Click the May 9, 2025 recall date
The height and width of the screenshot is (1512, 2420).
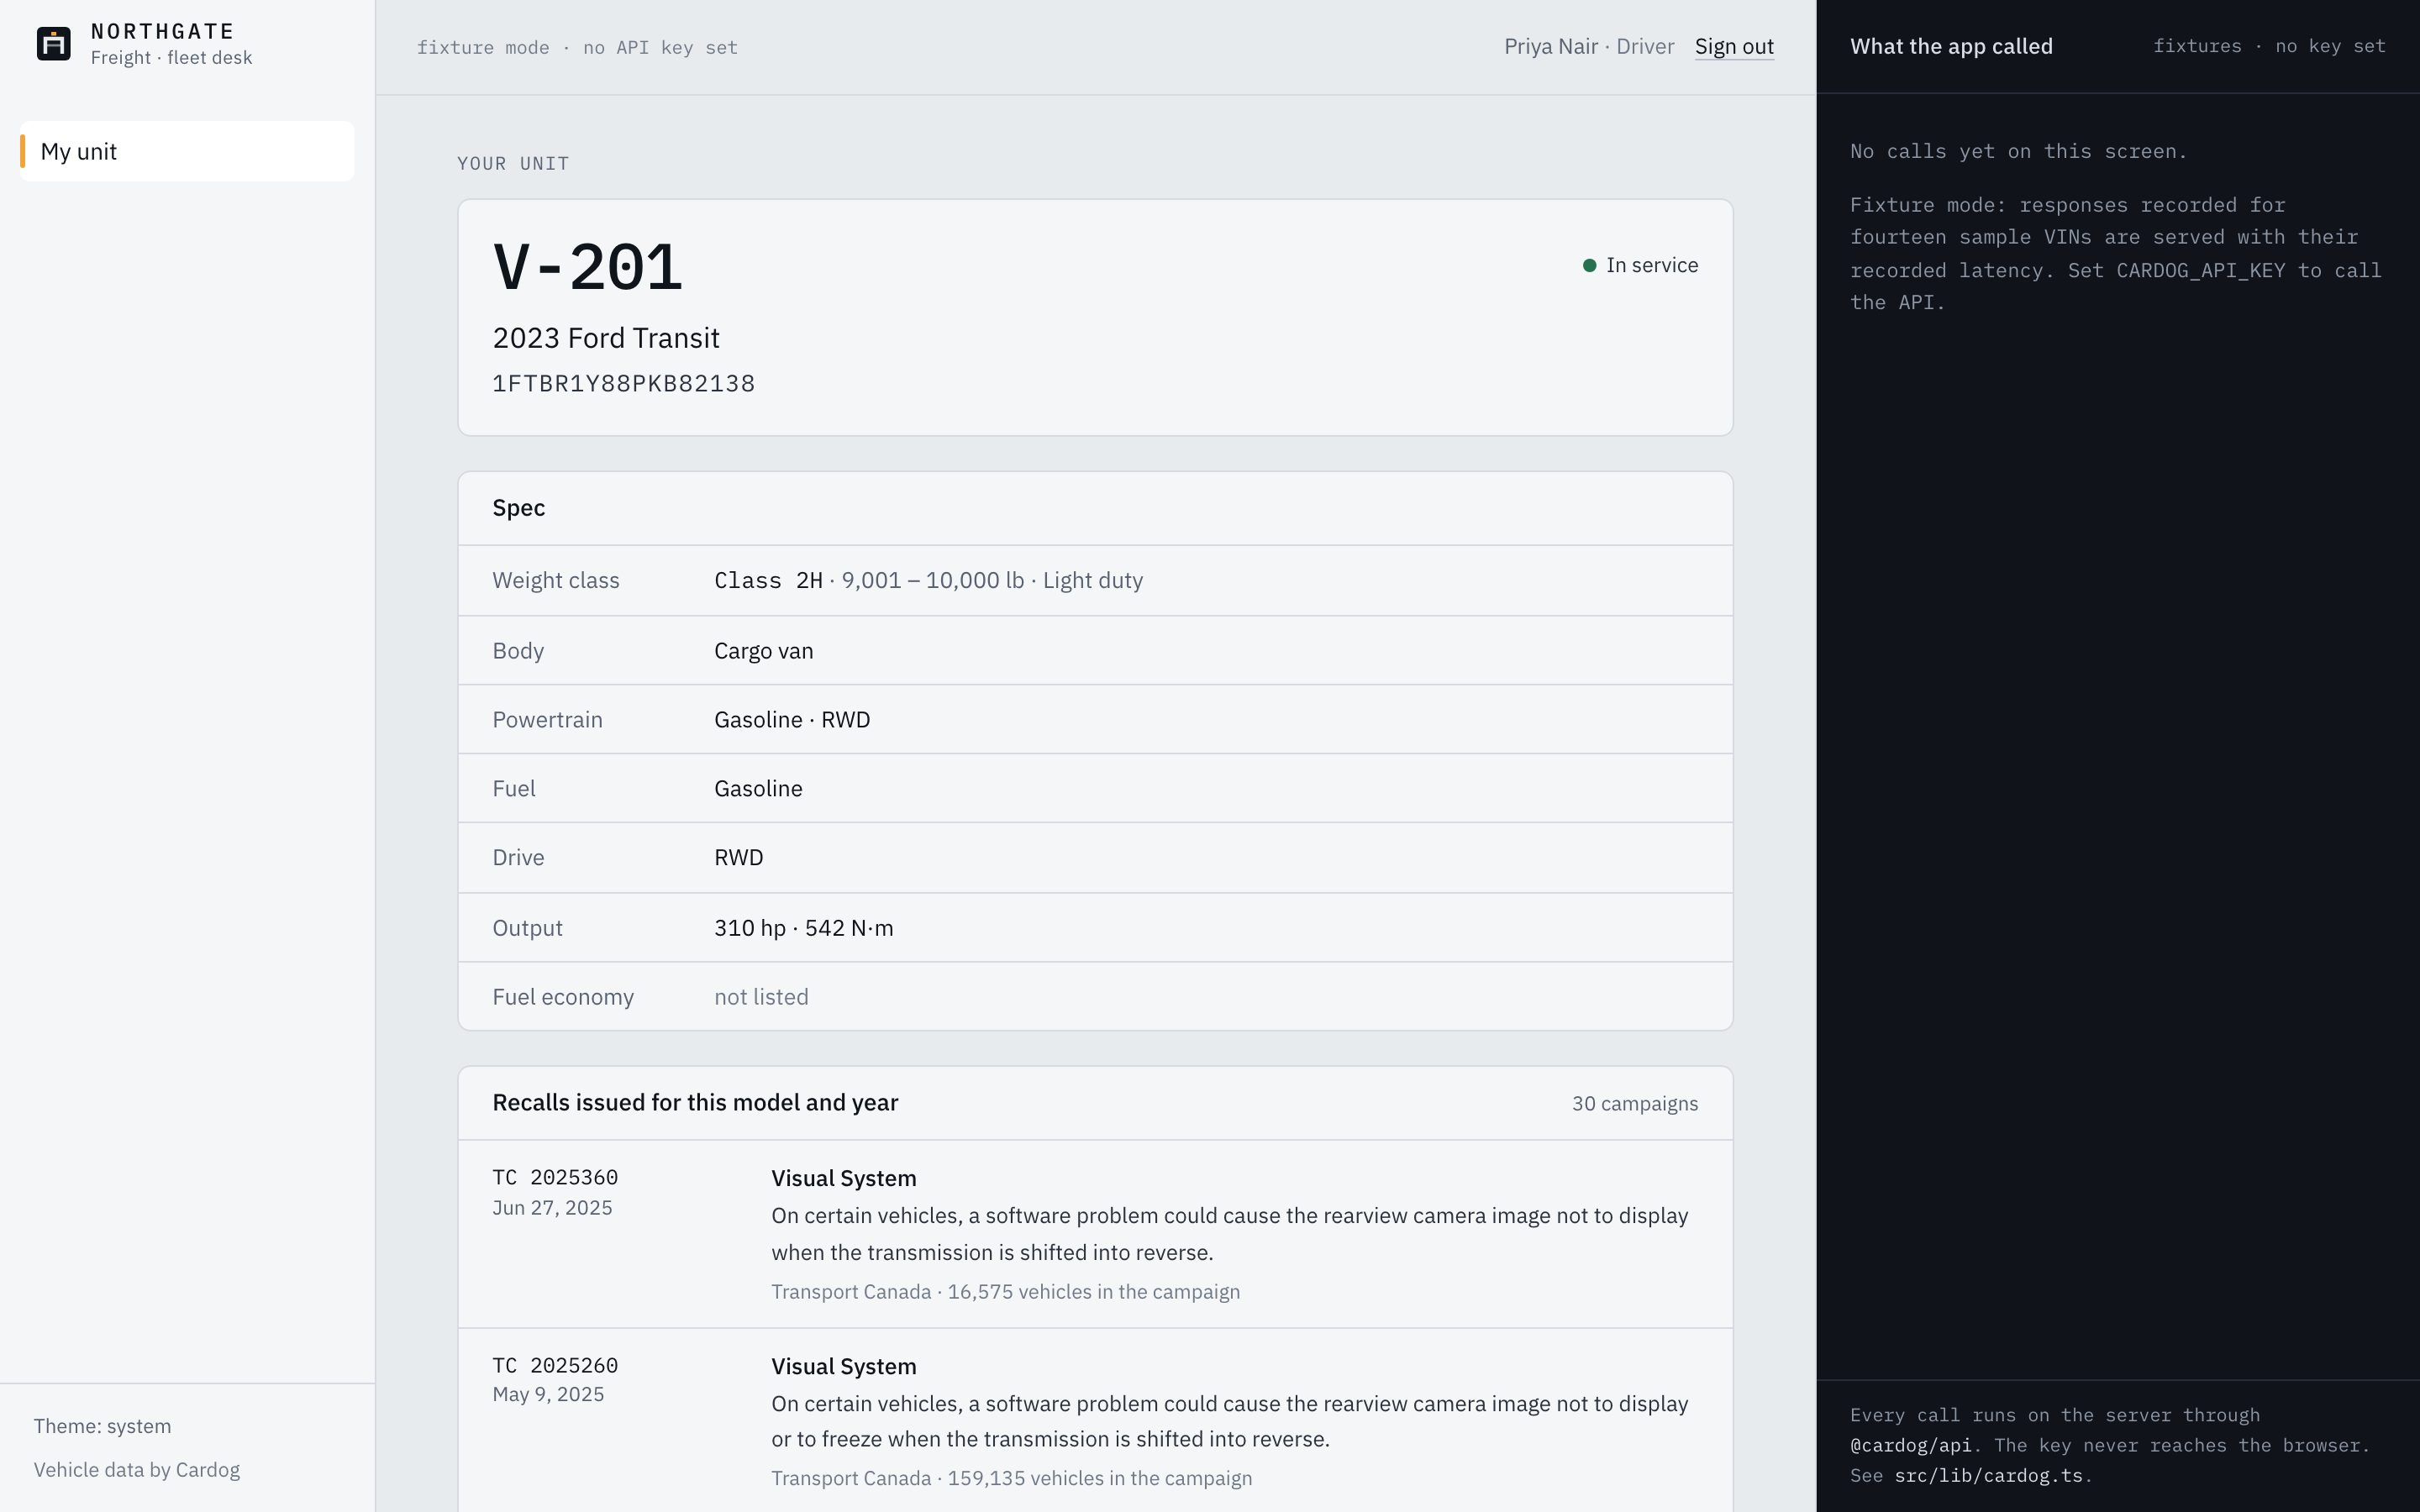[548, 1394]
